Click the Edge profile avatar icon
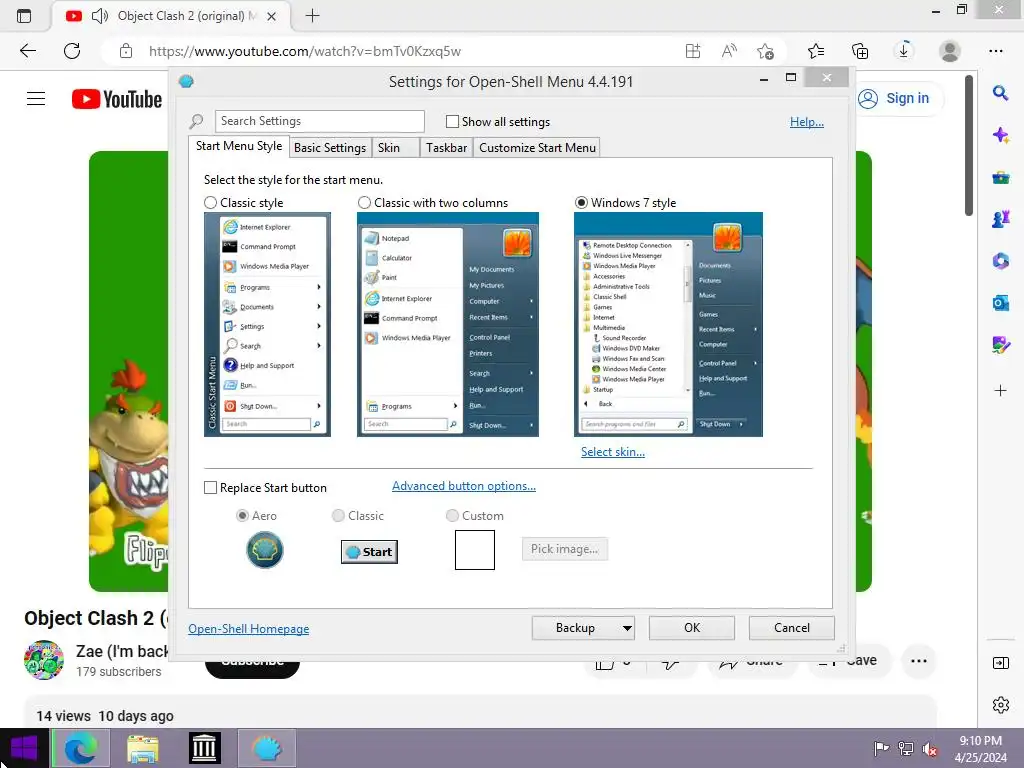Viewport: 1024px width, 768px height. (949, 51)
